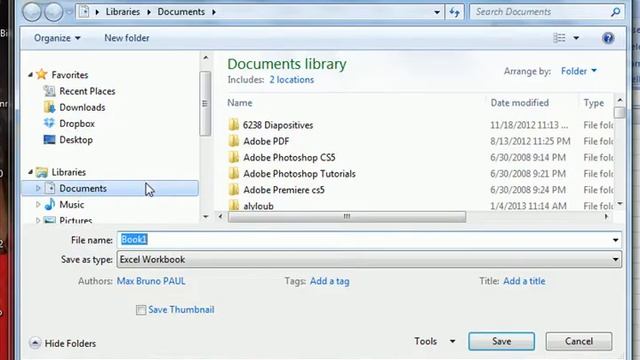This screenshot has width=640, height=360.
Task: Expand the Music library node
Action: point(38,204)
